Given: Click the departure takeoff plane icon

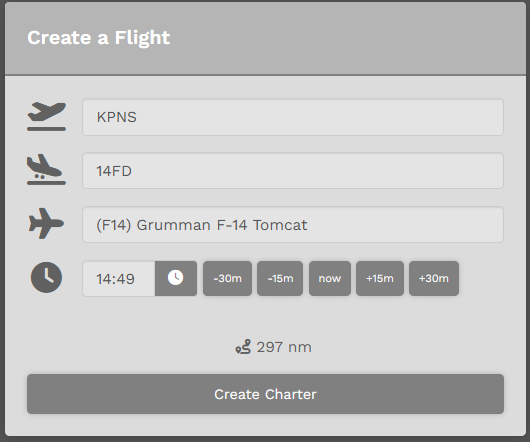Looking at the screenshot, I should pos(46,117).
